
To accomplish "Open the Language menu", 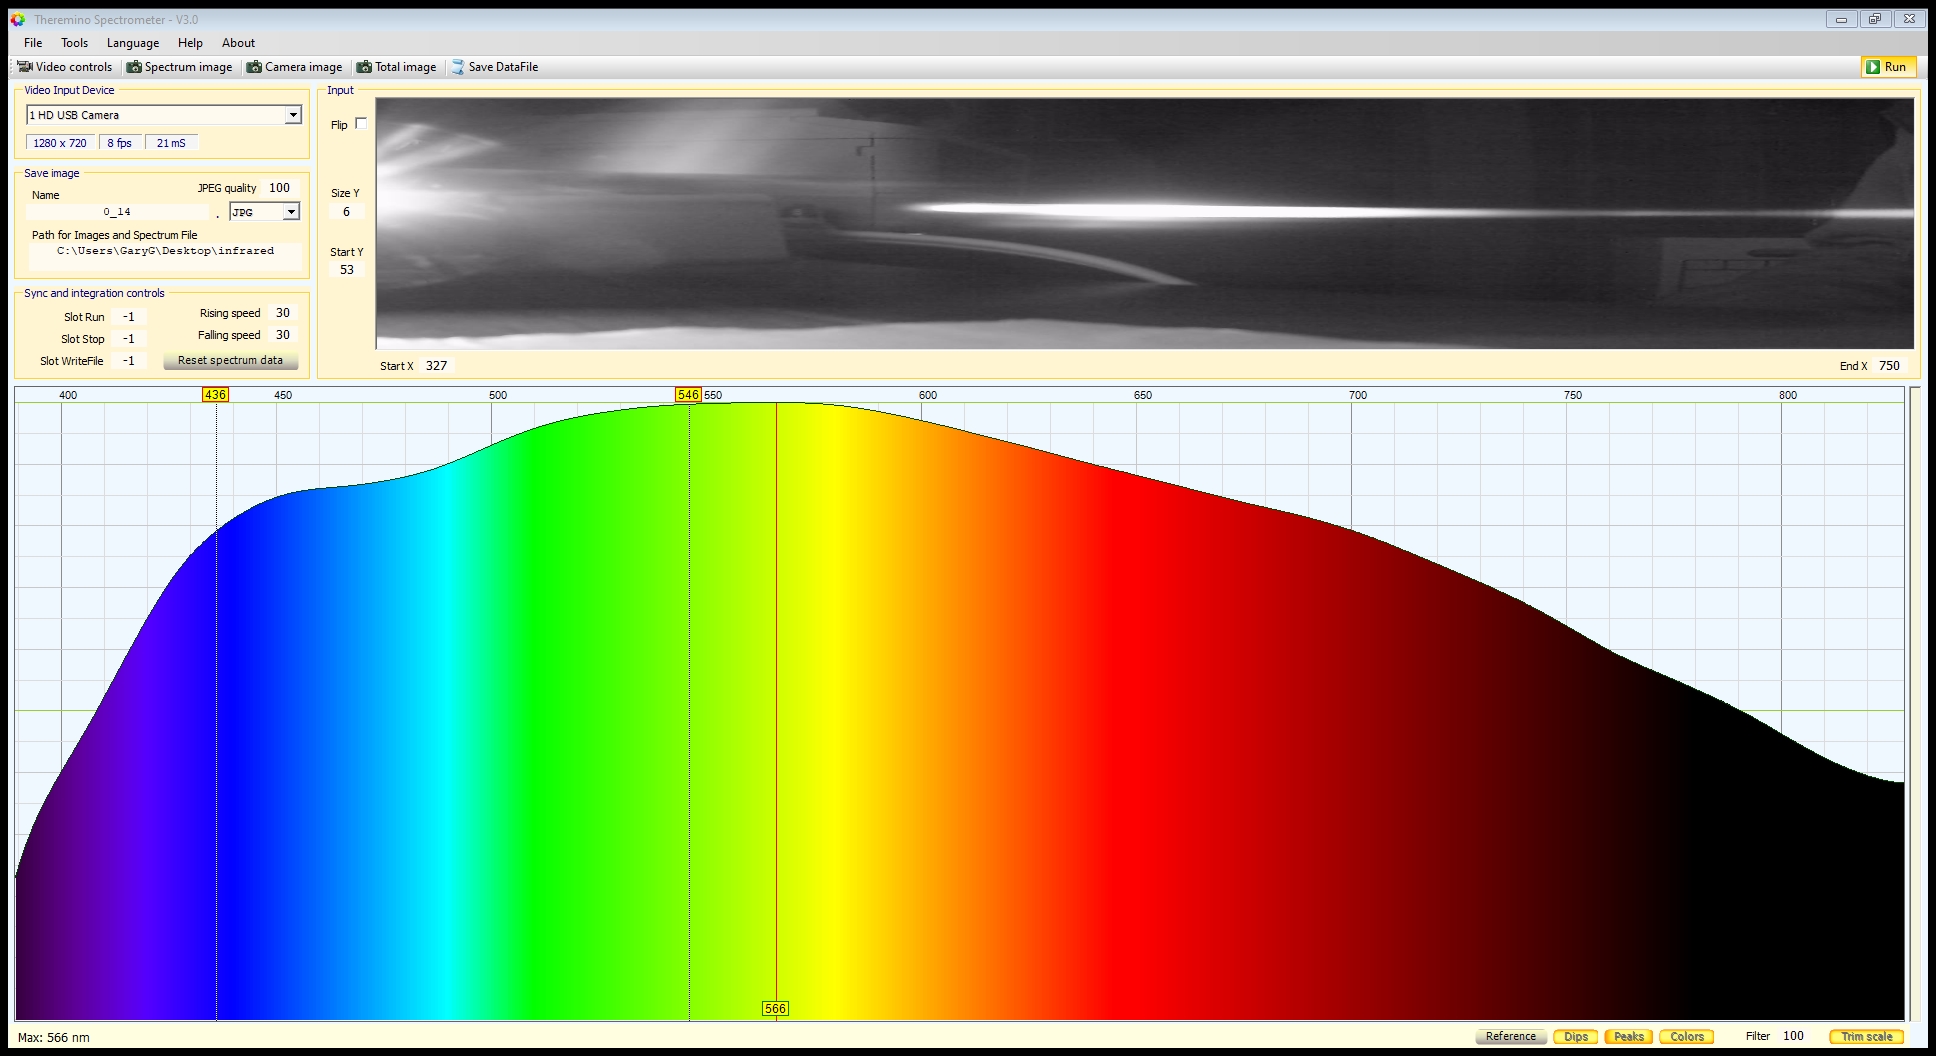I will point(133,43).
